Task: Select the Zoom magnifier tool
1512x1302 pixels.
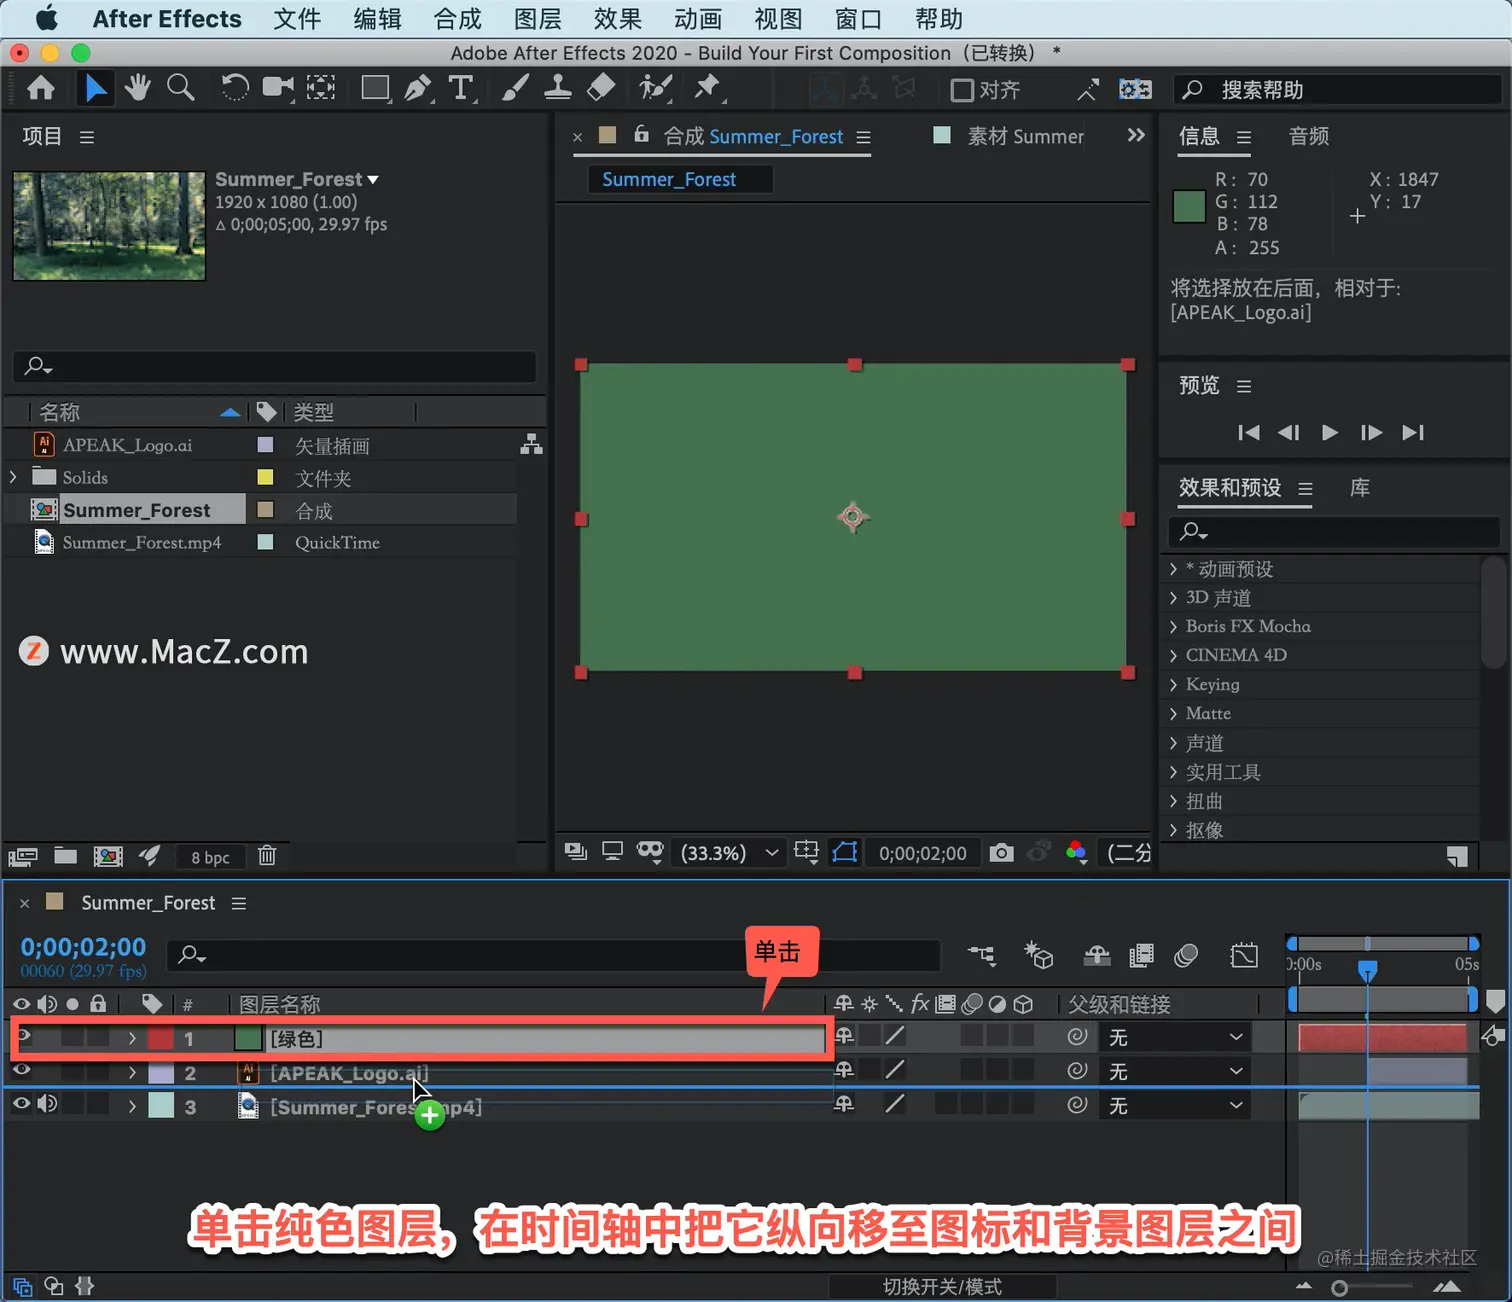Action: tap(181, 88)
